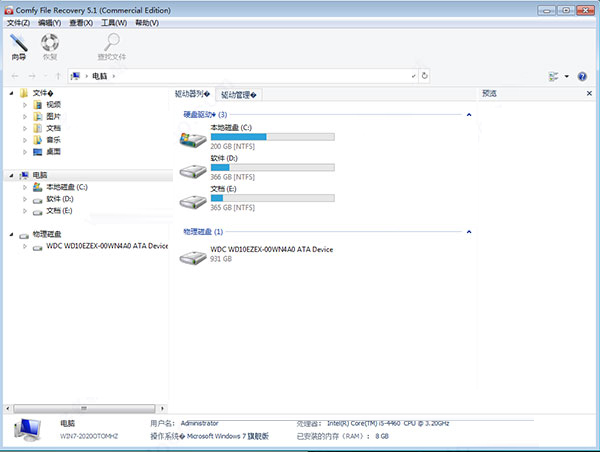Viewport: 600px width, 452px height.
Task: Open help with blue question mark
Action: click(582, 77)
